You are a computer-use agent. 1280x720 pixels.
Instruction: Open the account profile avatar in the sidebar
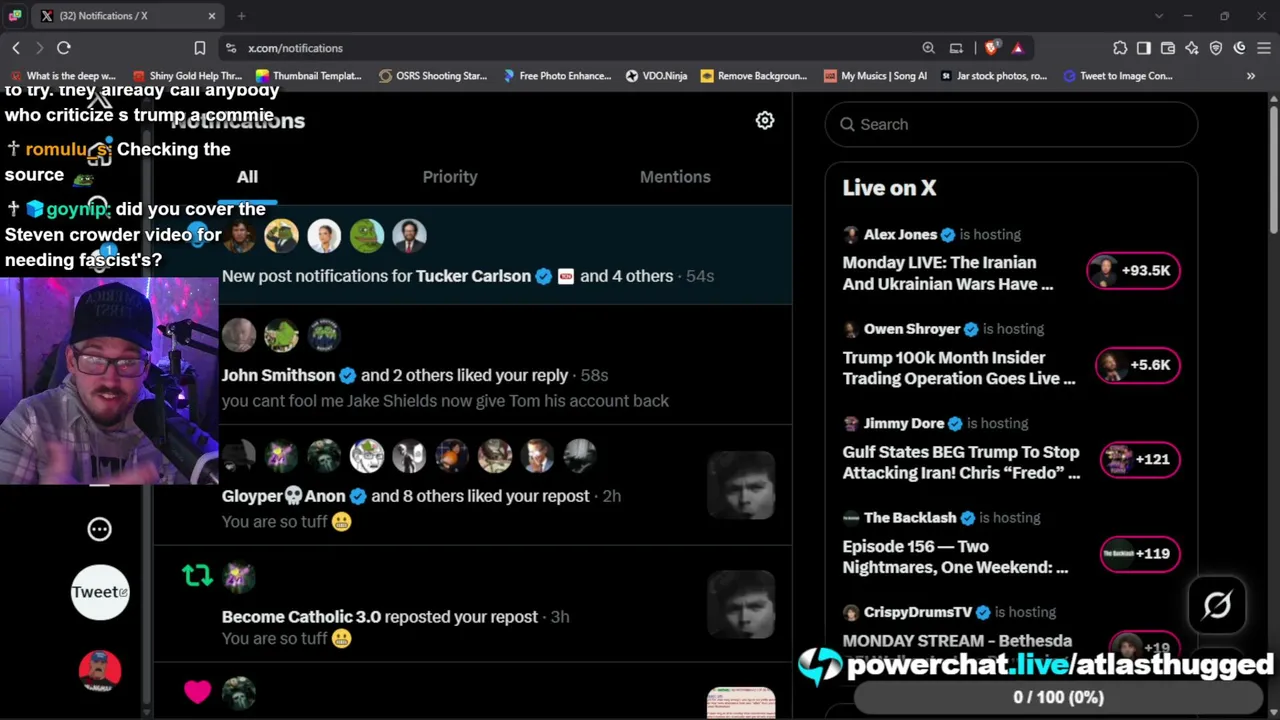pos(99,671)
